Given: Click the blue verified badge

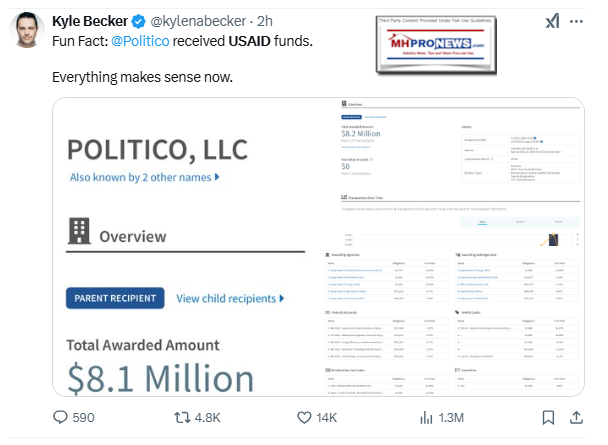Looking at the screenshot, I should tap(137, 21).
